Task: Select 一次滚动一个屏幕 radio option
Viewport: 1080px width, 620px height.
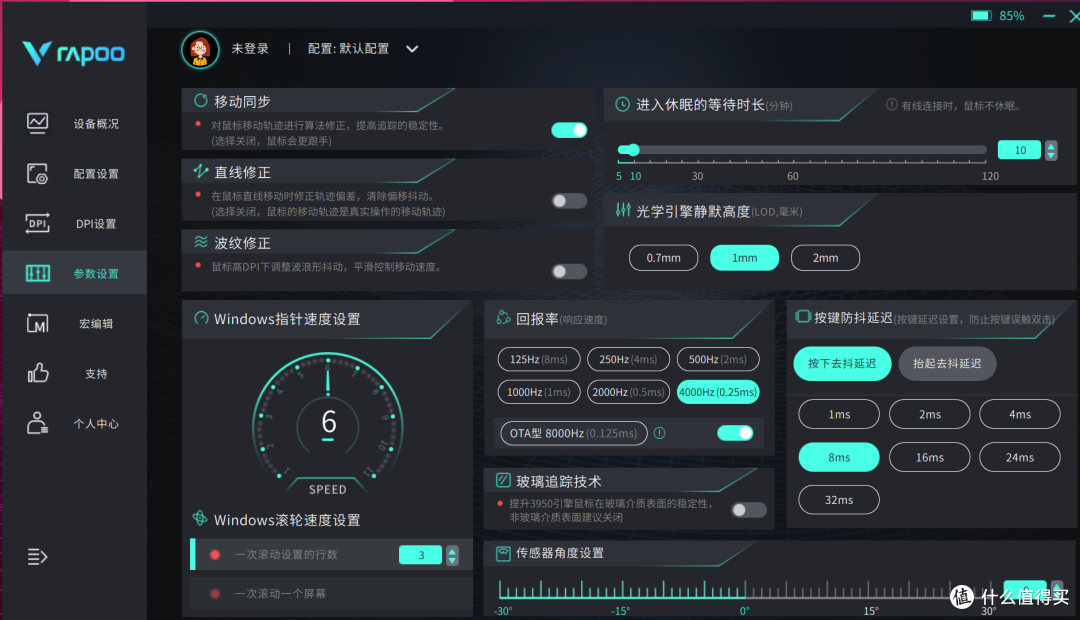Action: (x=215, y=594)
